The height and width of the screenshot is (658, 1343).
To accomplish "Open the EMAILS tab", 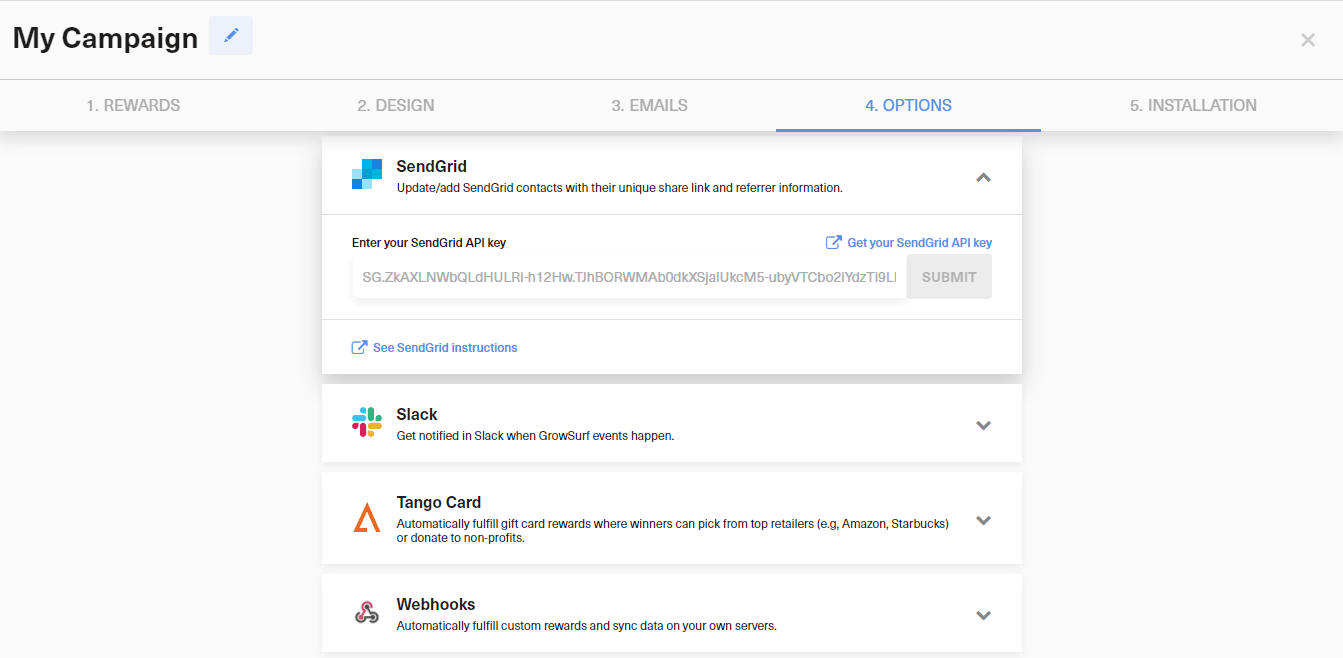I will pyautogui.click(x=649, y=105).
